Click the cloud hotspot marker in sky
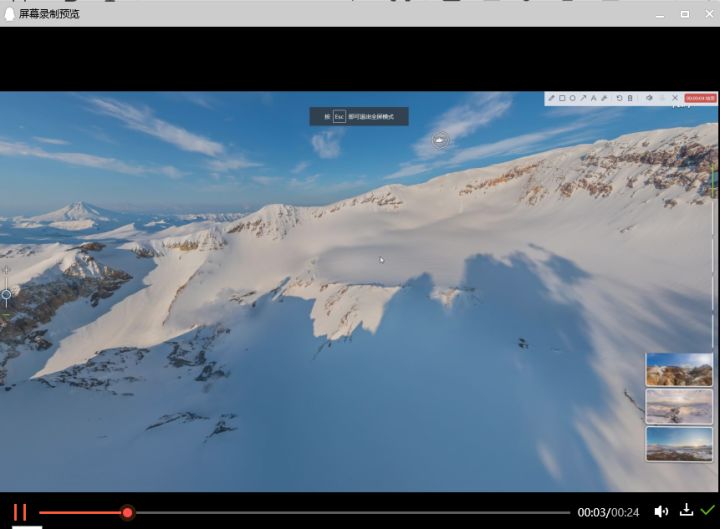Image resolution: width=720 pixels, height=529 pixels. tap(440, 141)
